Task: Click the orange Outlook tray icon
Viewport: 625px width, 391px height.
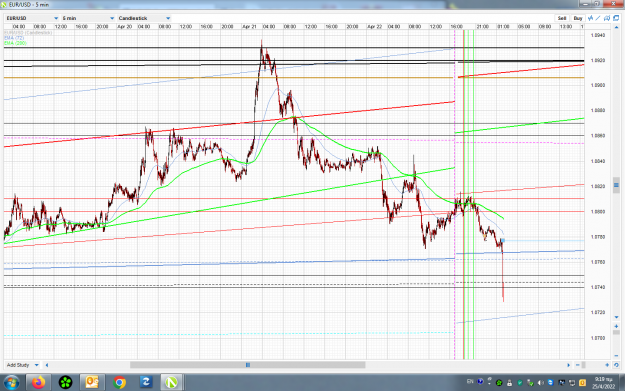Action: pyautogui.click(x=582, y=383)
